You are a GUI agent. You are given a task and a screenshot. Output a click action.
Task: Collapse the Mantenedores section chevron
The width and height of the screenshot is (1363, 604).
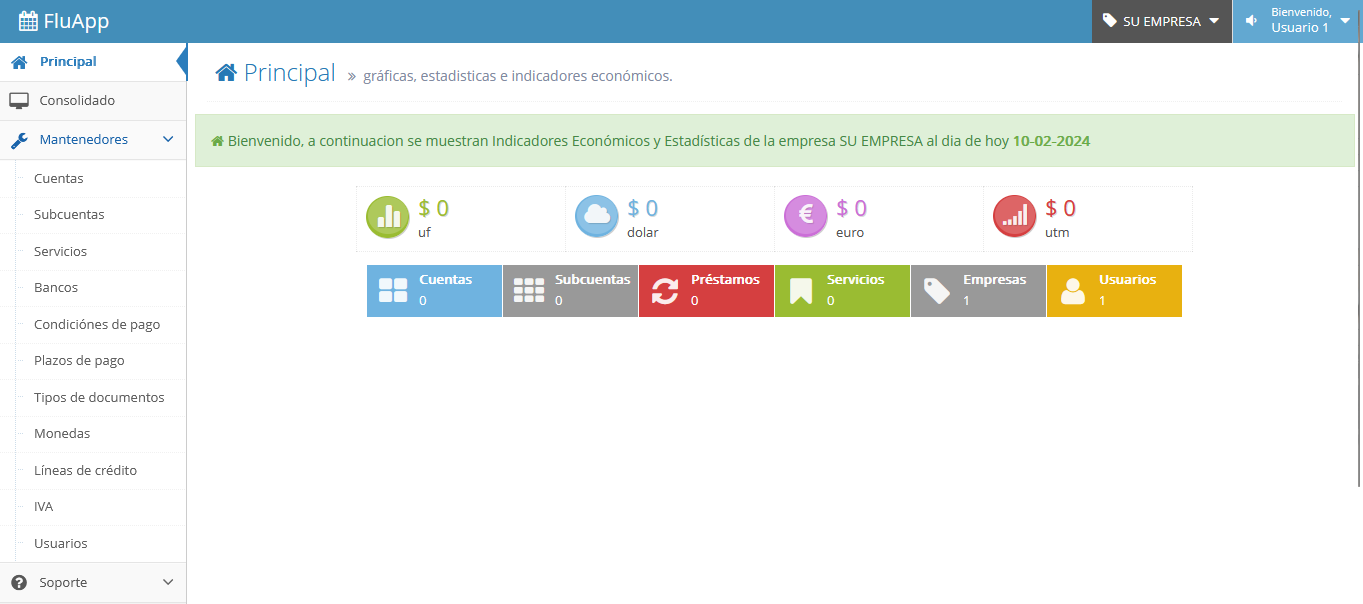[x=168, y=140]
